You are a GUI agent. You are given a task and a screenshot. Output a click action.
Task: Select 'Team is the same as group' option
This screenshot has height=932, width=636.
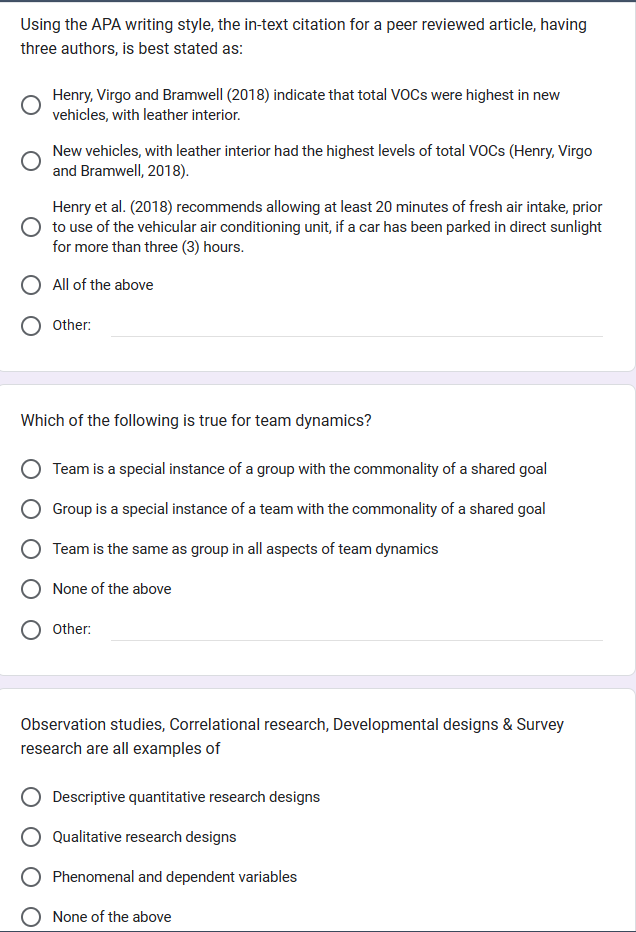(x=31, y=549)
